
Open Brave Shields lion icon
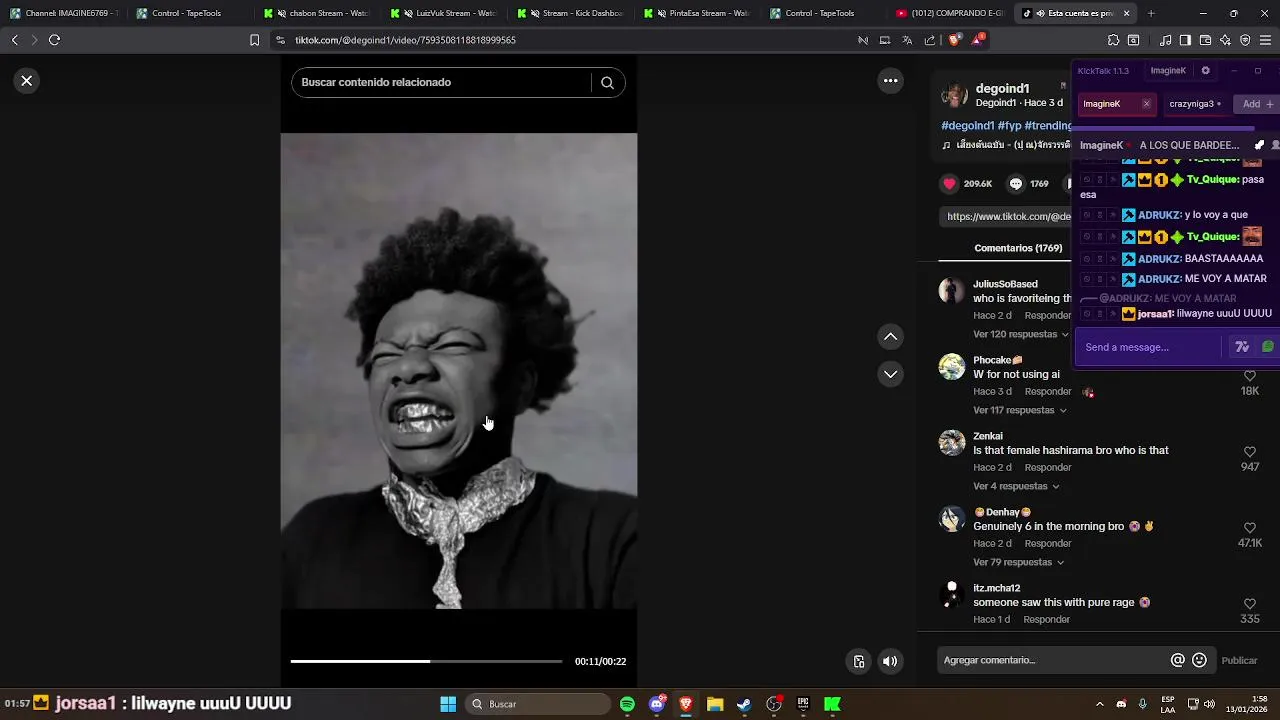tap(953, 40)
